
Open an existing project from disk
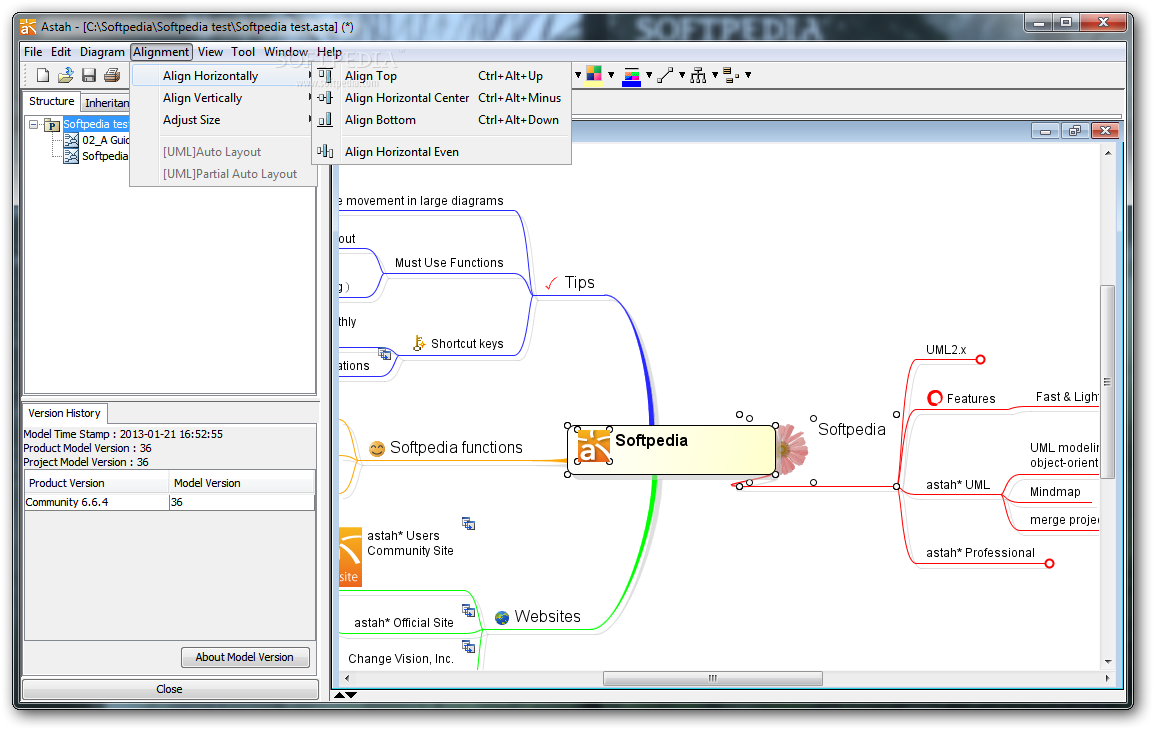(x=66, y=75)
